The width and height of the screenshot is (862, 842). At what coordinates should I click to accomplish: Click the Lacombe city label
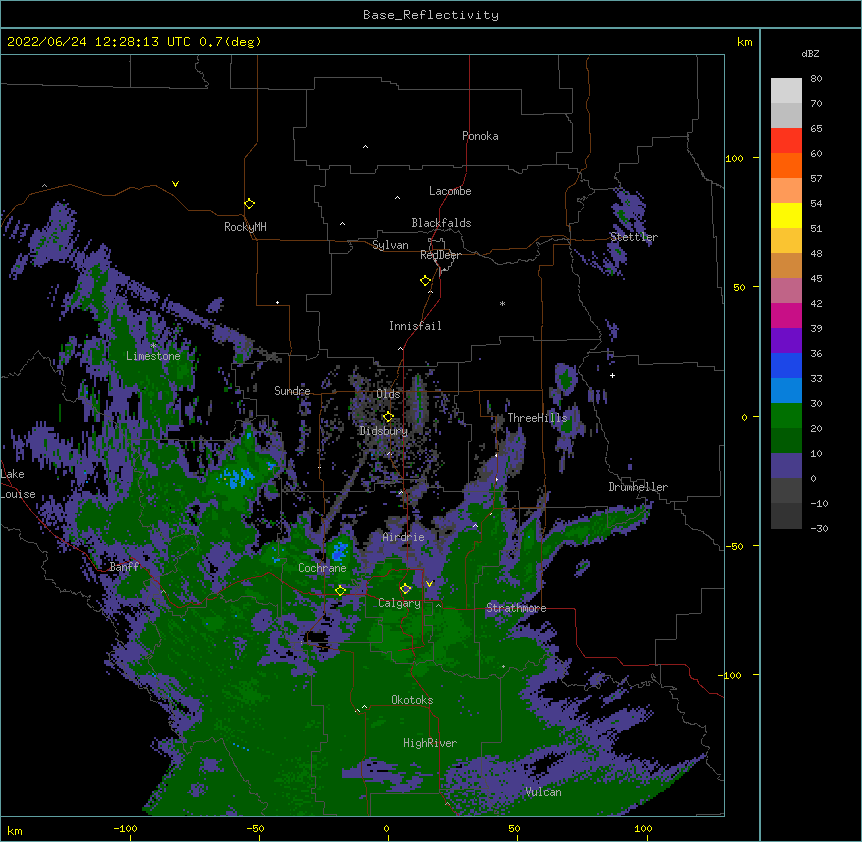(x=450, y=191)
